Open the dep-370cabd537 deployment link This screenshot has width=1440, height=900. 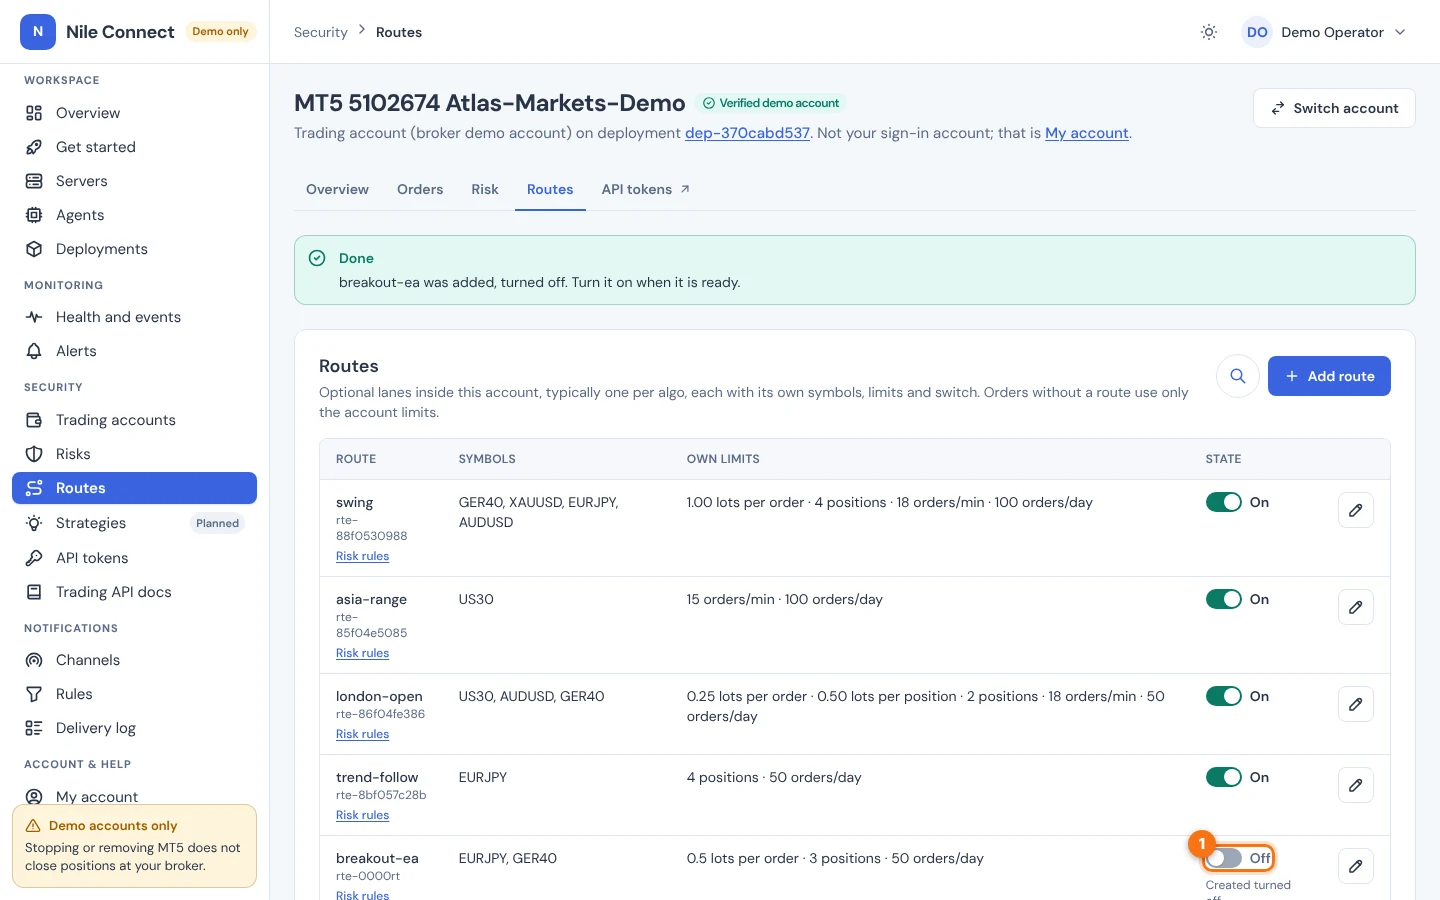(747, 133)
